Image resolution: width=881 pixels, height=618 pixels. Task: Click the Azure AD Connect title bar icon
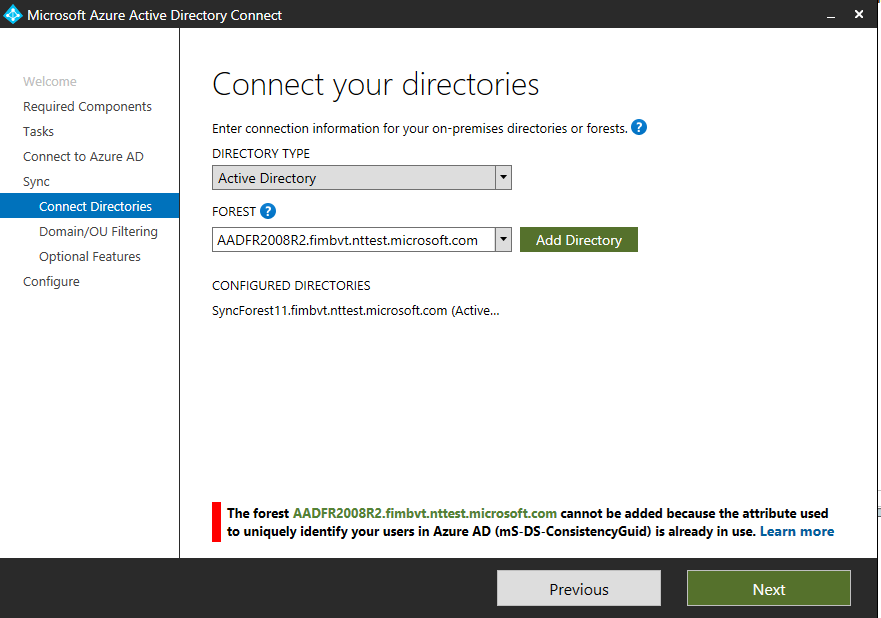(14, 14)
